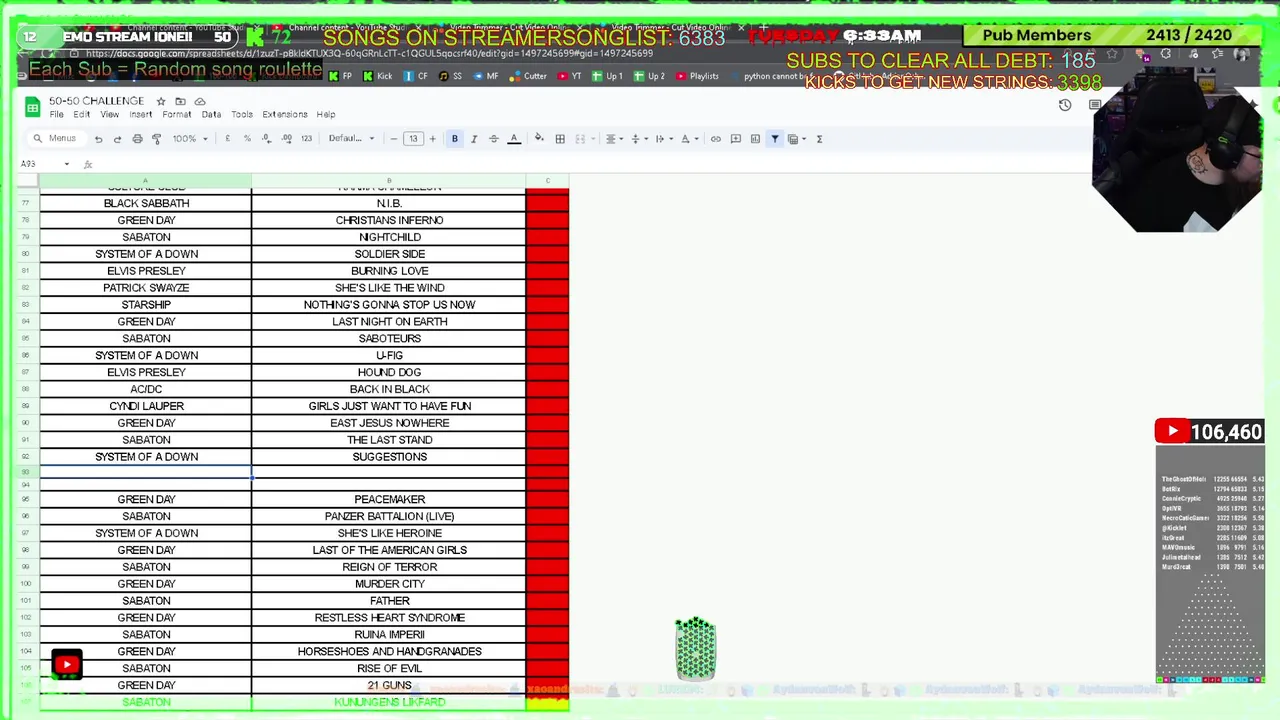1280x720 pixels.
Task: Decrease font size with minus button
Action: [x=393, y=139]
